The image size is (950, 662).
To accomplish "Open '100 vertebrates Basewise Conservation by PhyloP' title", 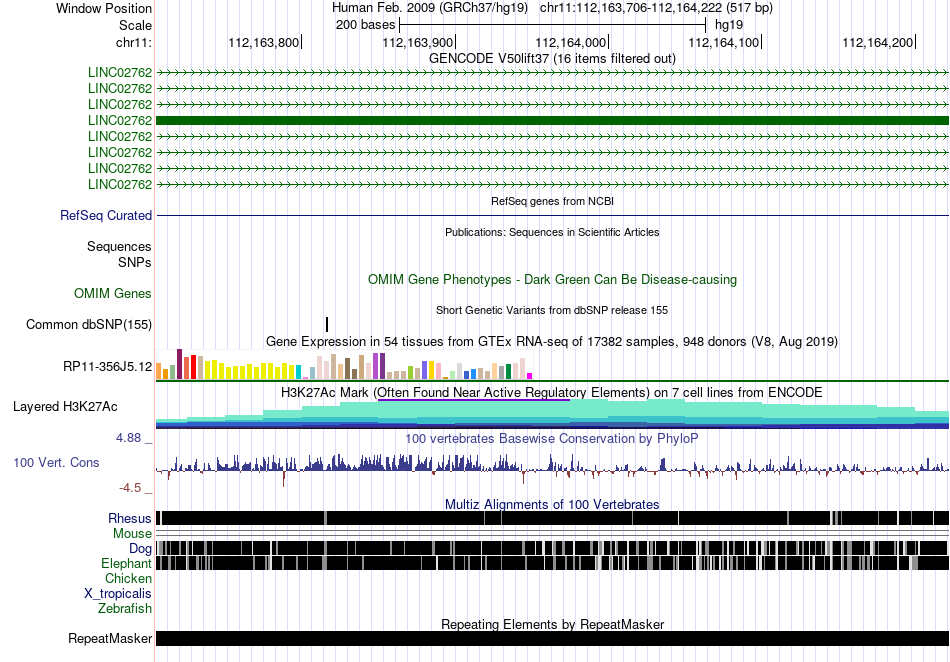I will click(552, 439).
